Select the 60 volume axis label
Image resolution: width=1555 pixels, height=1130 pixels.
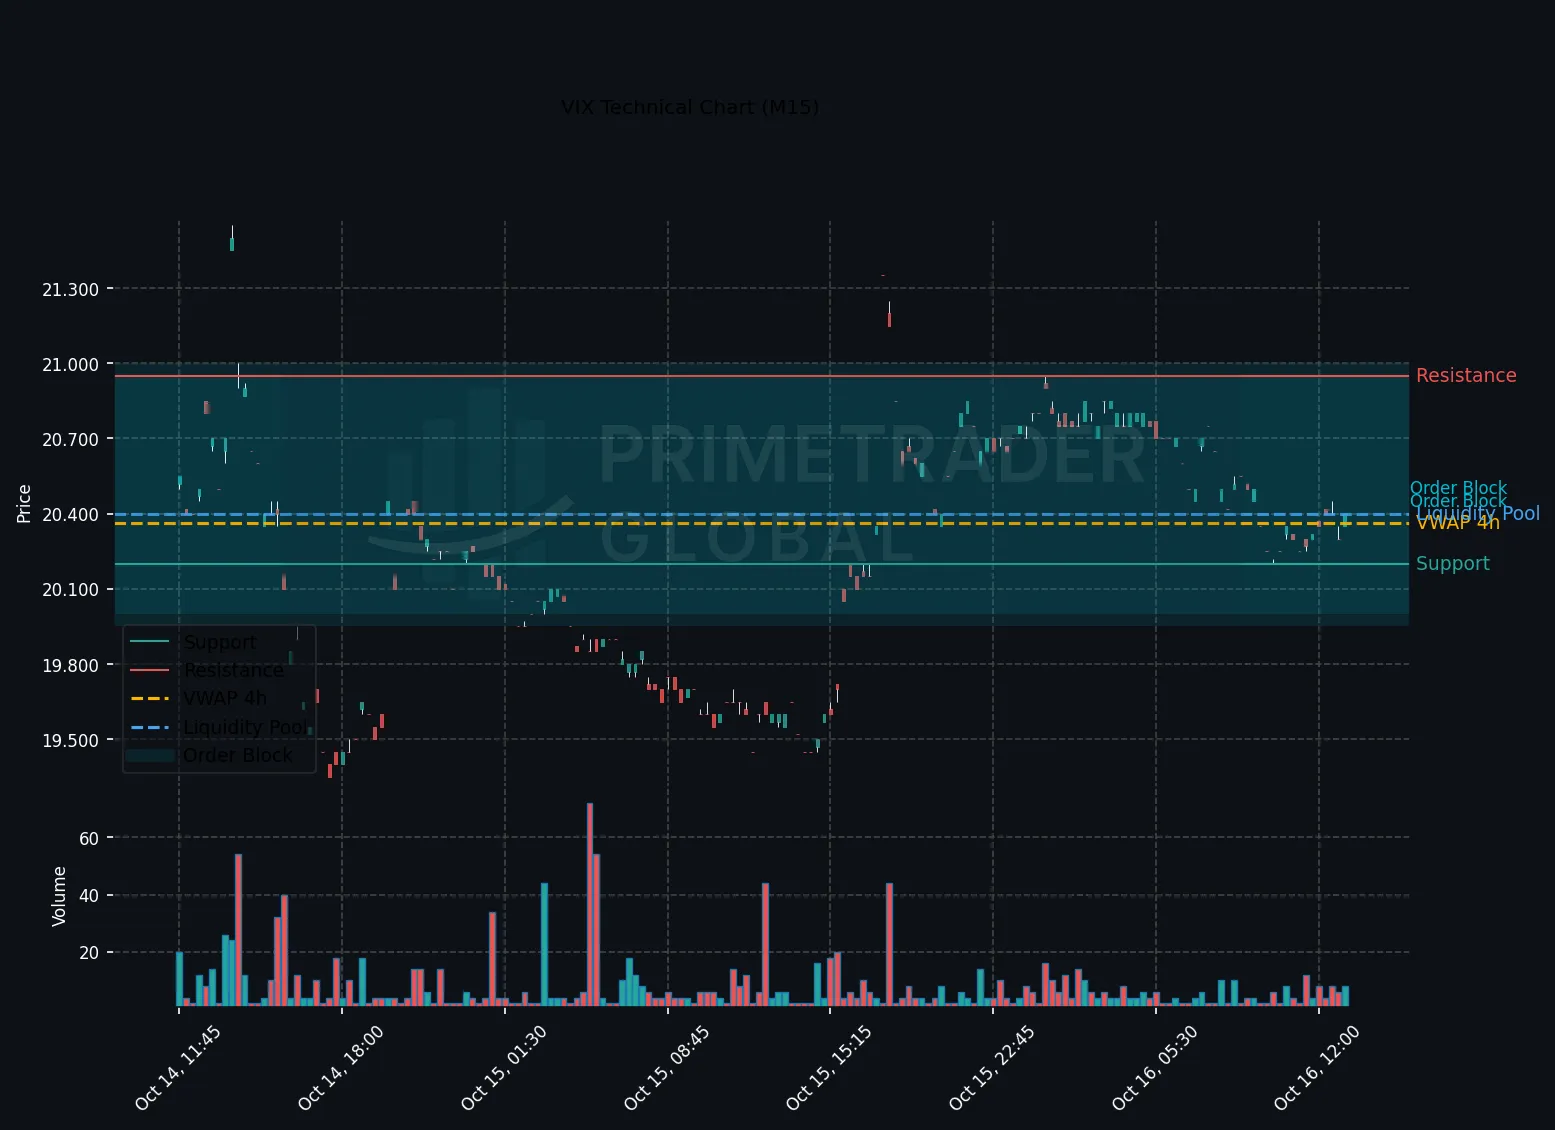89,838
